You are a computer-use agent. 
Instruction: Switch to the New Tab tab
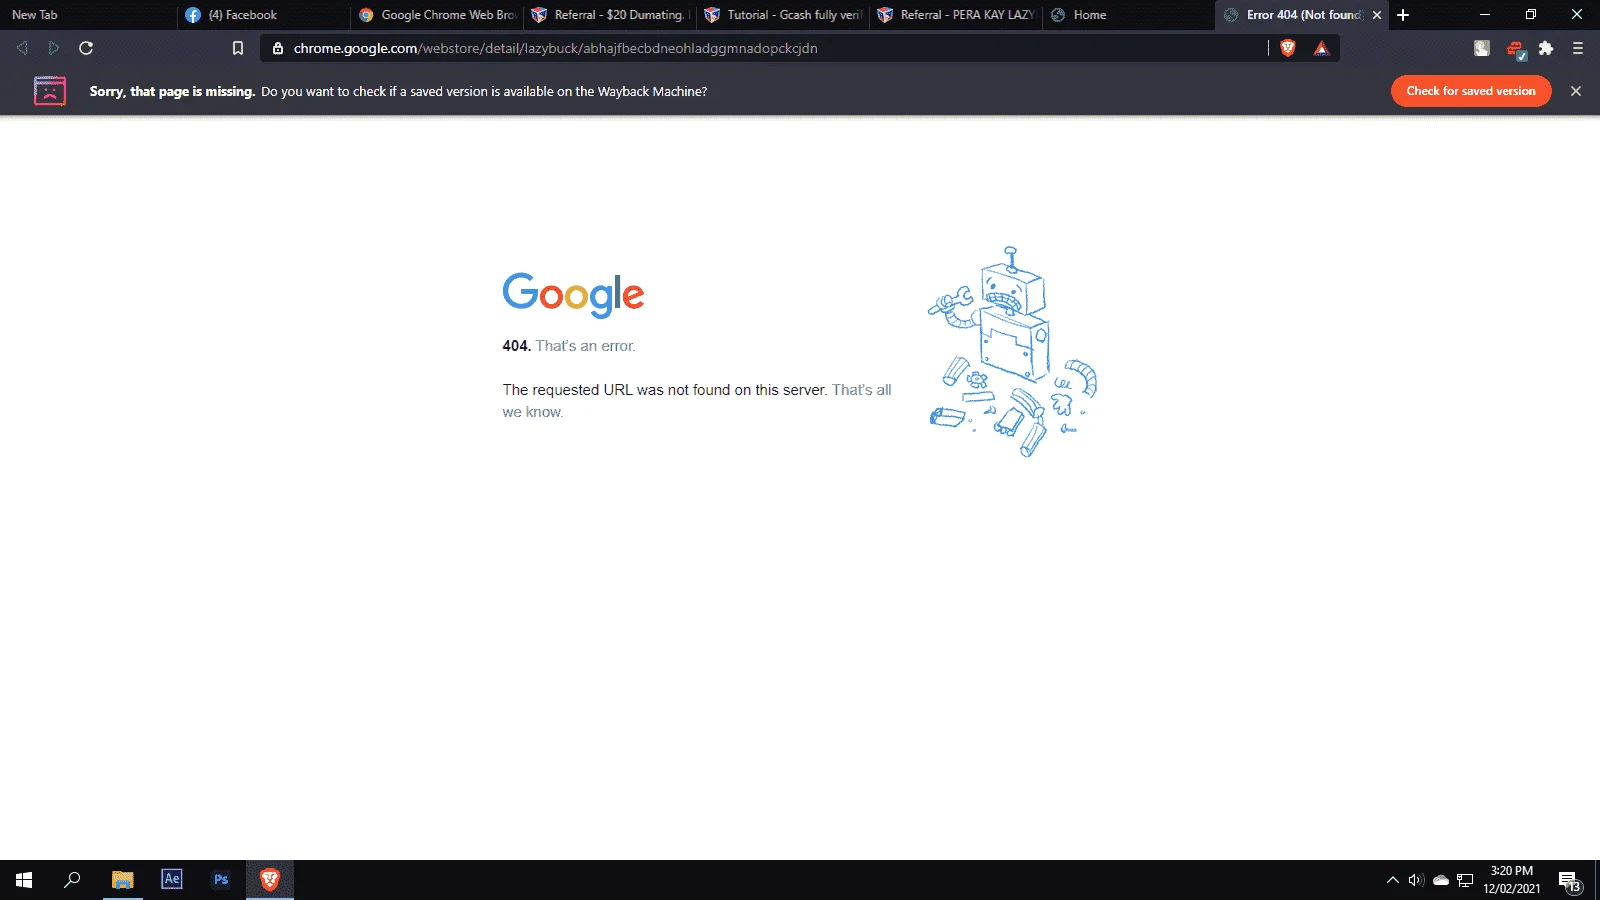(87, 15)
